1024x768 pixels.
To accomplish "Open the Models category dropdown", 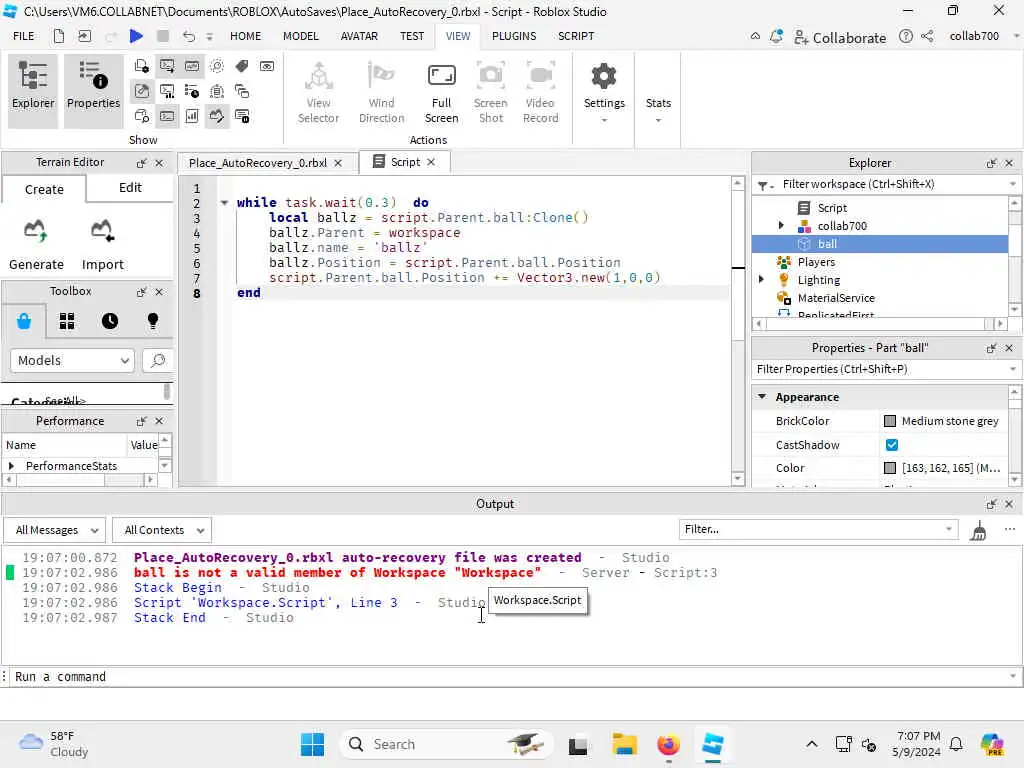I will tap(72, 360).
